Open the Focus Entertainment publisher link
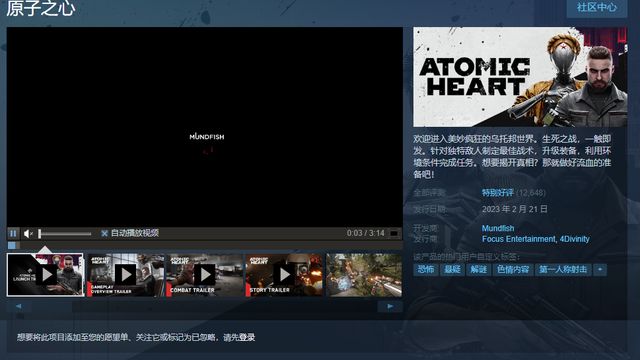 pyautogui.click(x=519, y=239)
